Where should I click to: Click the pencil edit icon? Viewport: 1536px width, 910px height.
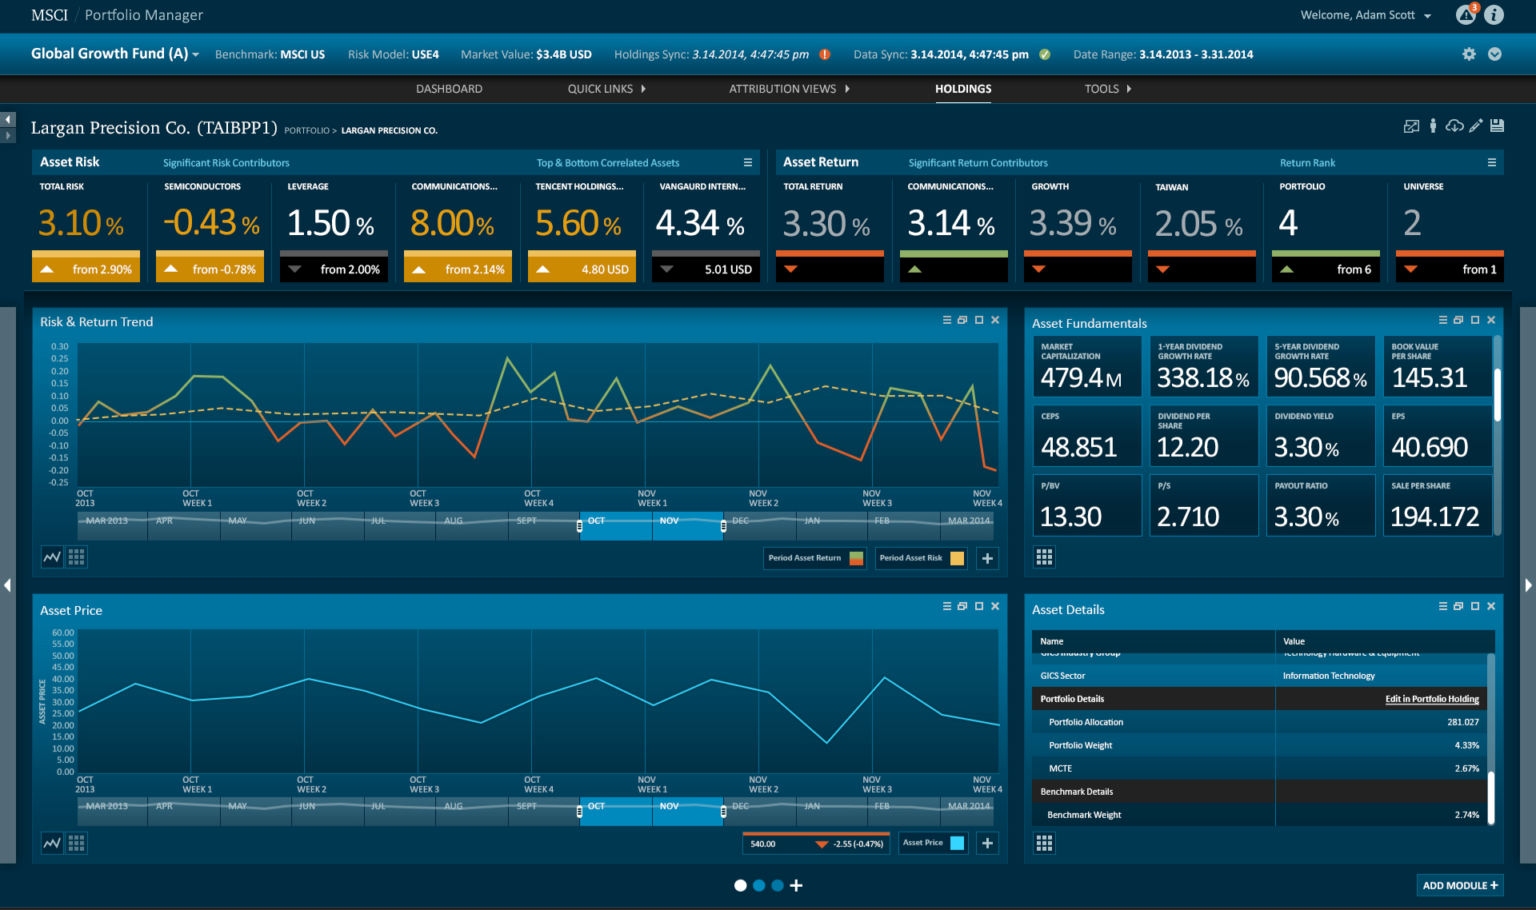click(1476, 126)
